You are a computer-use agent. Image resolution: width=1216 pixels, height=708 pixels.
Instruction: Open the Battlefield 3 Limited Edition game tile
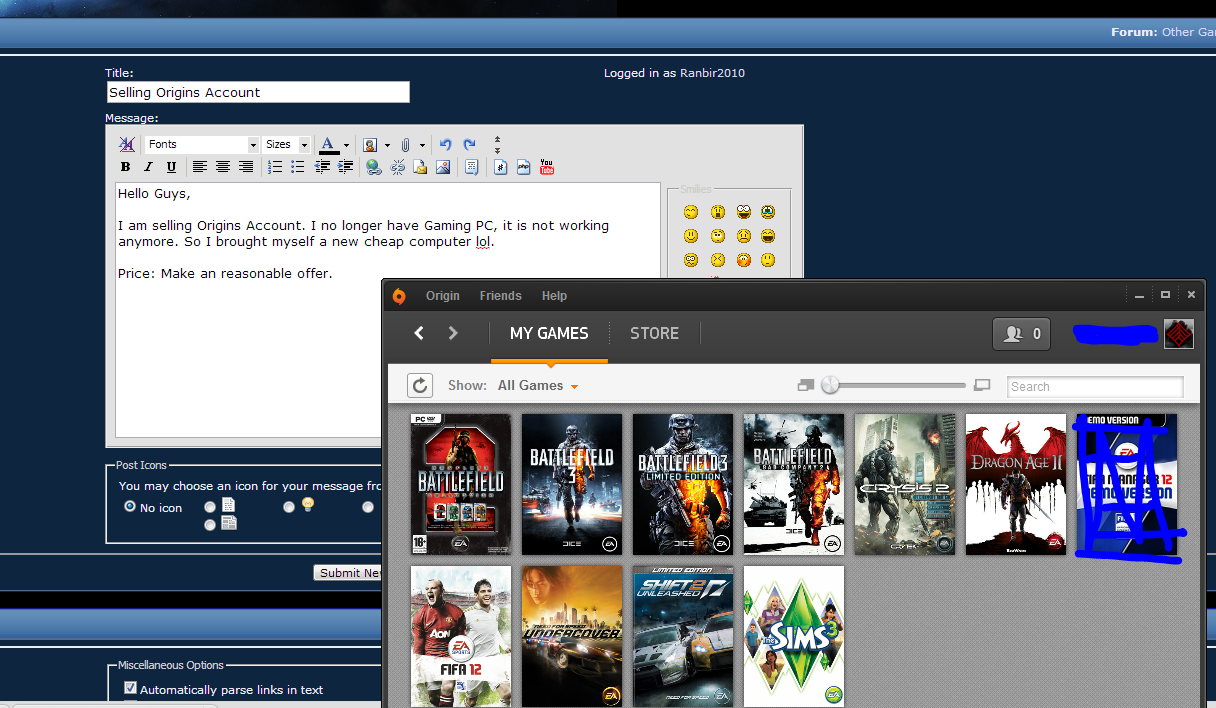pos(682,485)
